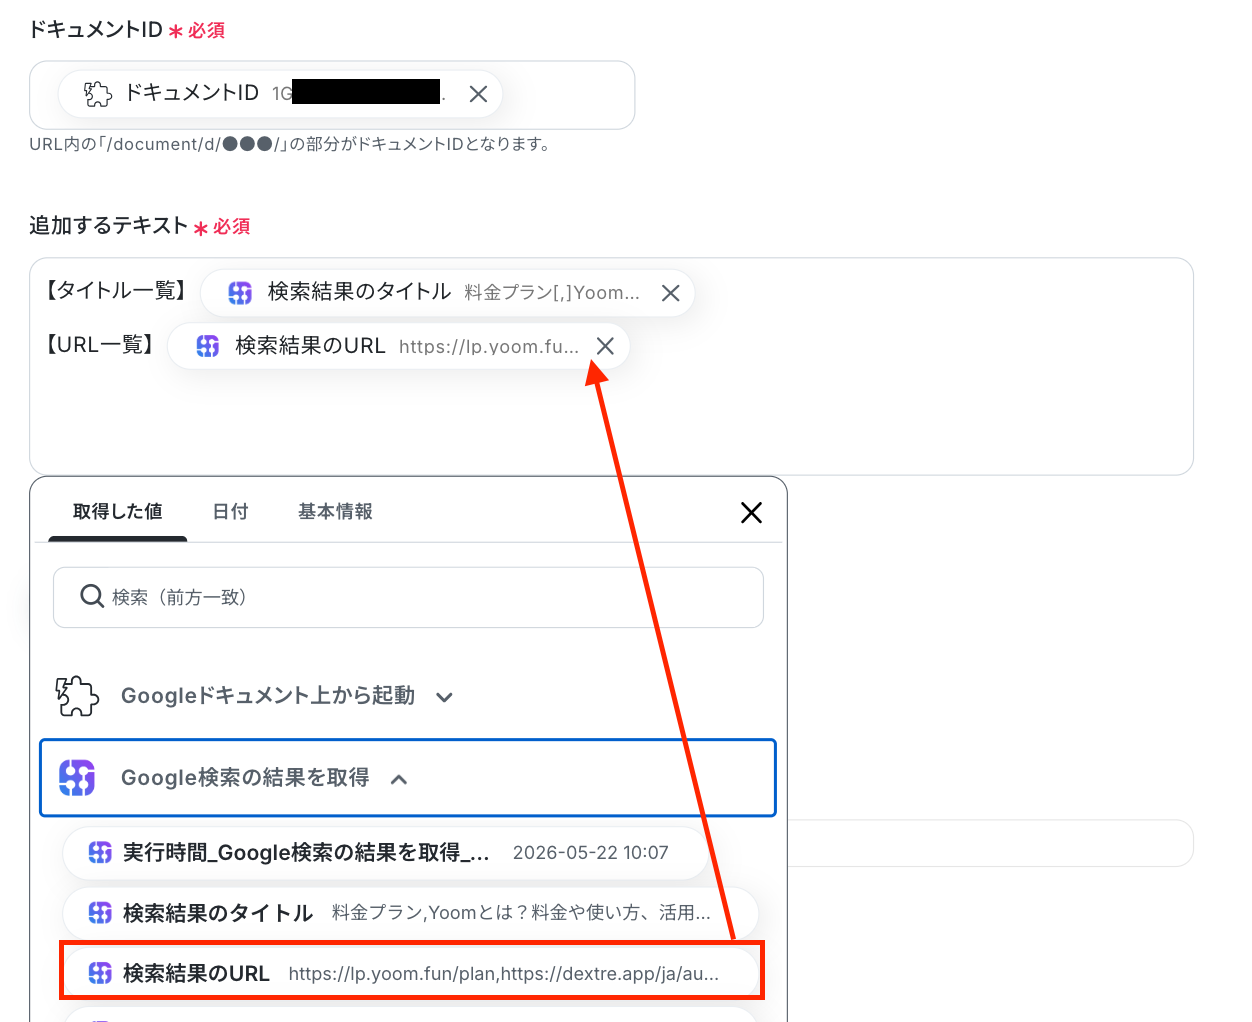This screenshot has height=1022, width=1252.
Task: Collapse Google検索の結果を取得 section chevron
Action: point(399,779)
